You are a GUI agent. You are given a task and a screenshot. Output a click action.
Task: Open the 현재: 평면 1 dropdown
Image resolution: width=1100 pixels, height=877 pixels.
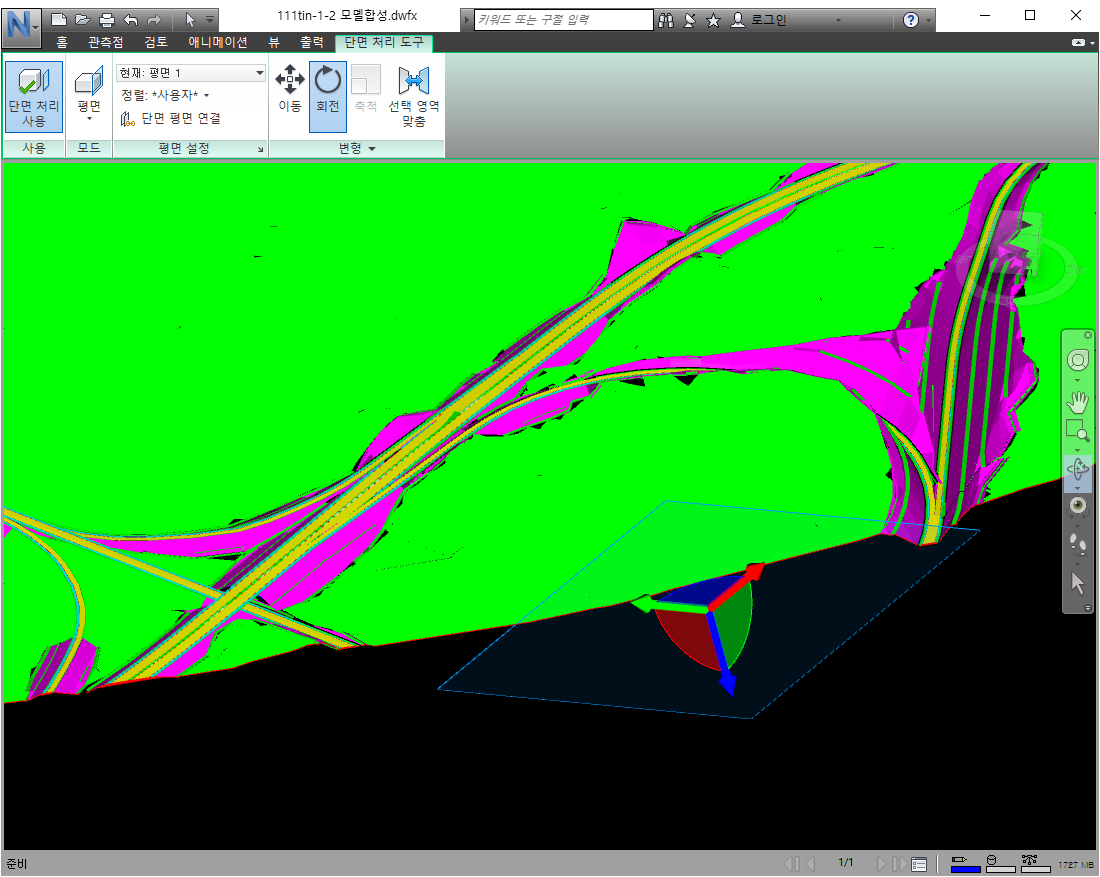258,72
